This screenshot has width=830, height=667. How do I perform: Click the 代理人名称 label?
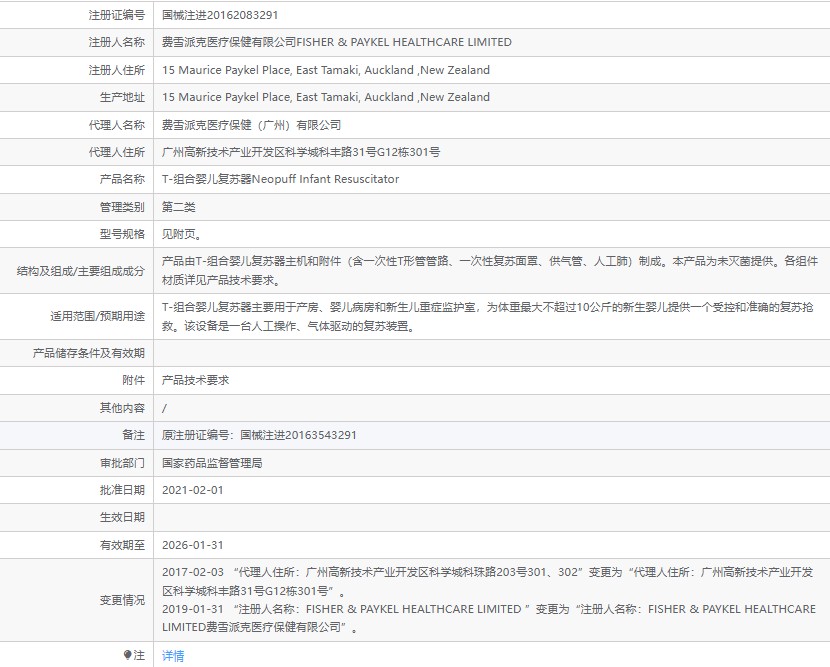116,125
